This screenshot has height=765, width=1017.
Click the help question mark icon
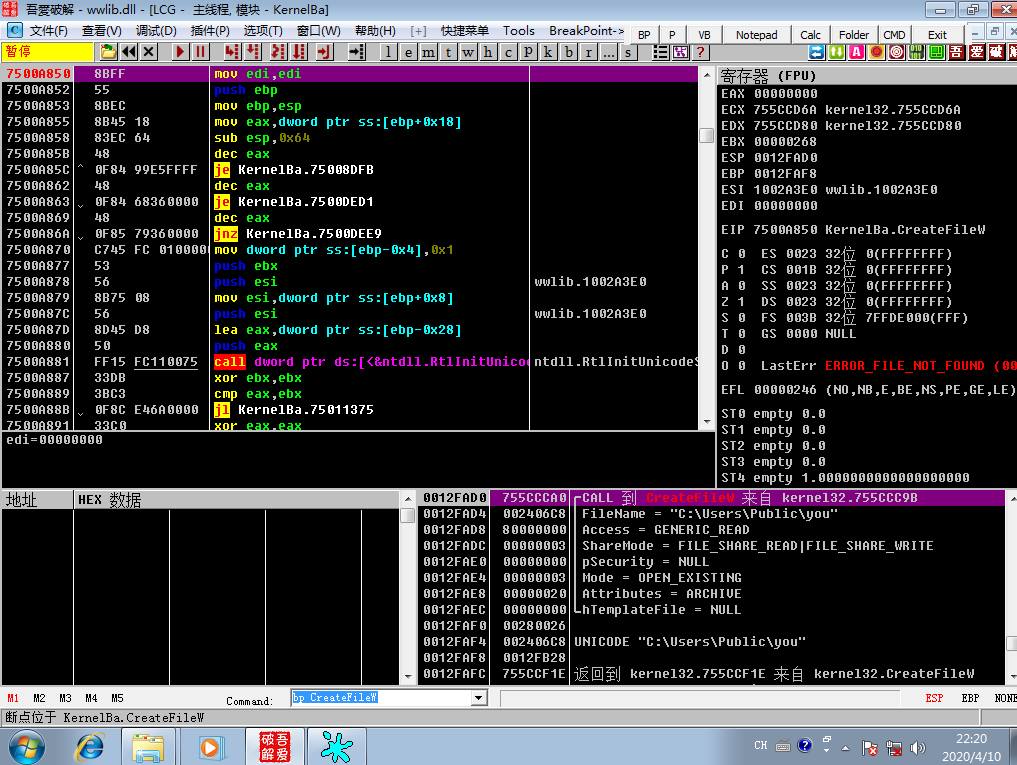click(x=700, y=52)
